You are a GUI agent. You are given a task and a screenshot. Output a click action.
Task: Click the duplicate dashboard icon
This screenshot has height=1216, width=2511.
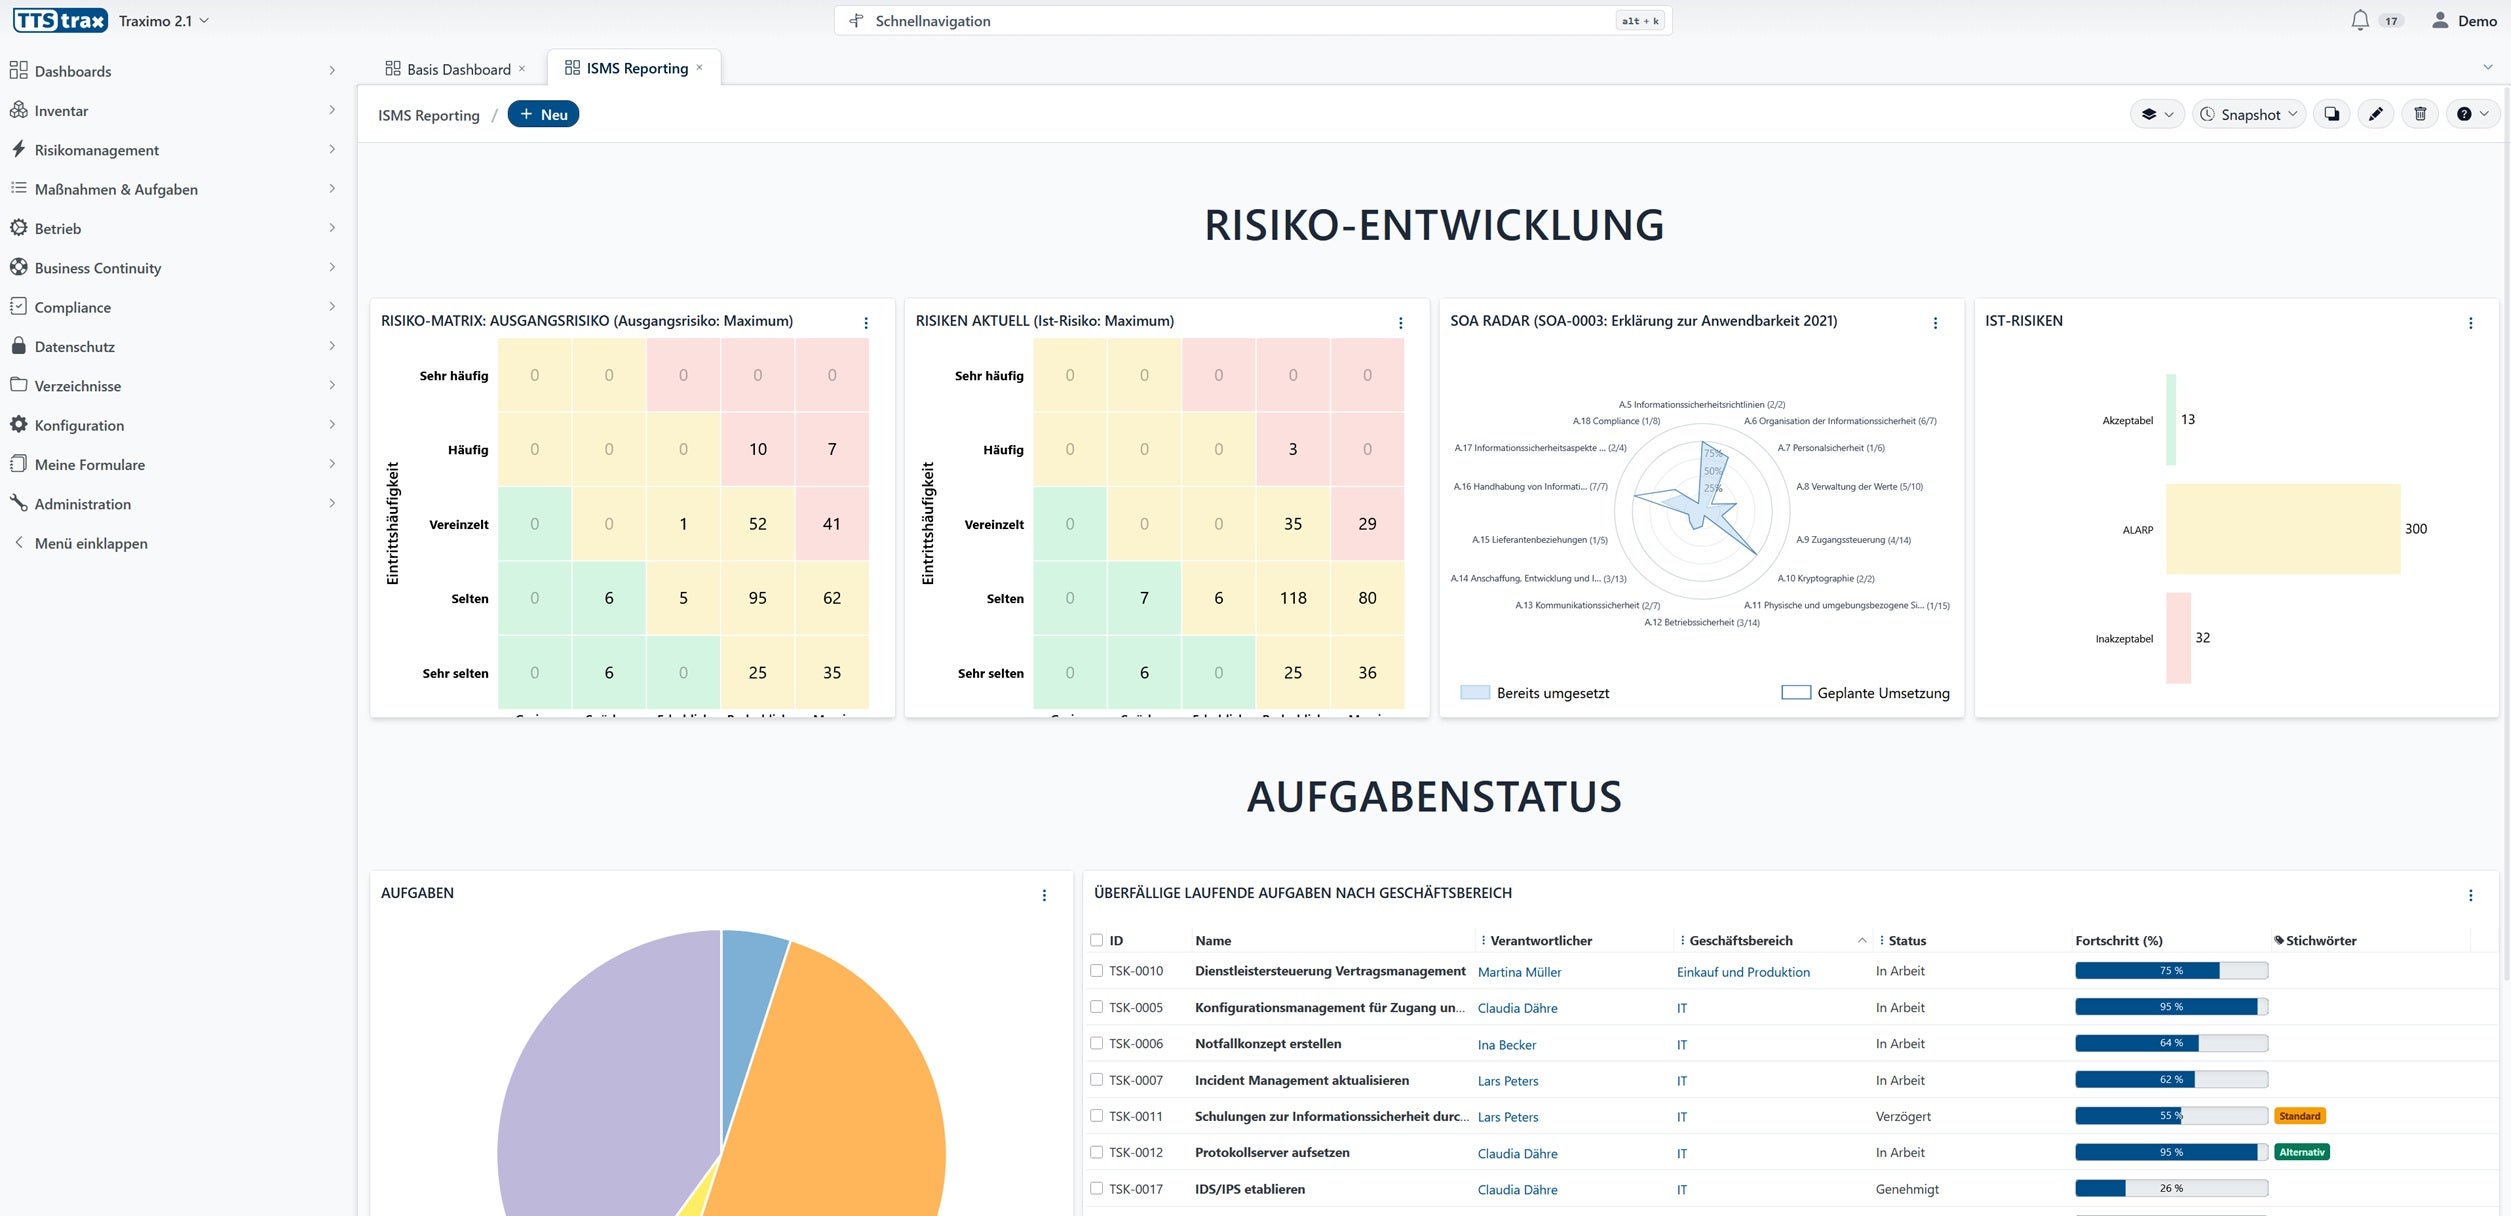2331,114
